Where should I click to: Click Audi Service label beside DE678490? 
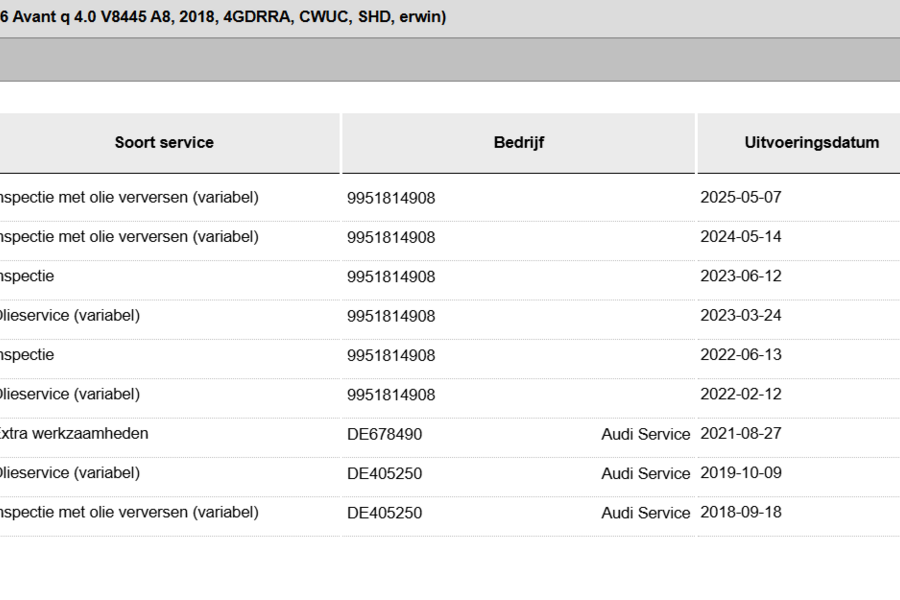[645, 434]
